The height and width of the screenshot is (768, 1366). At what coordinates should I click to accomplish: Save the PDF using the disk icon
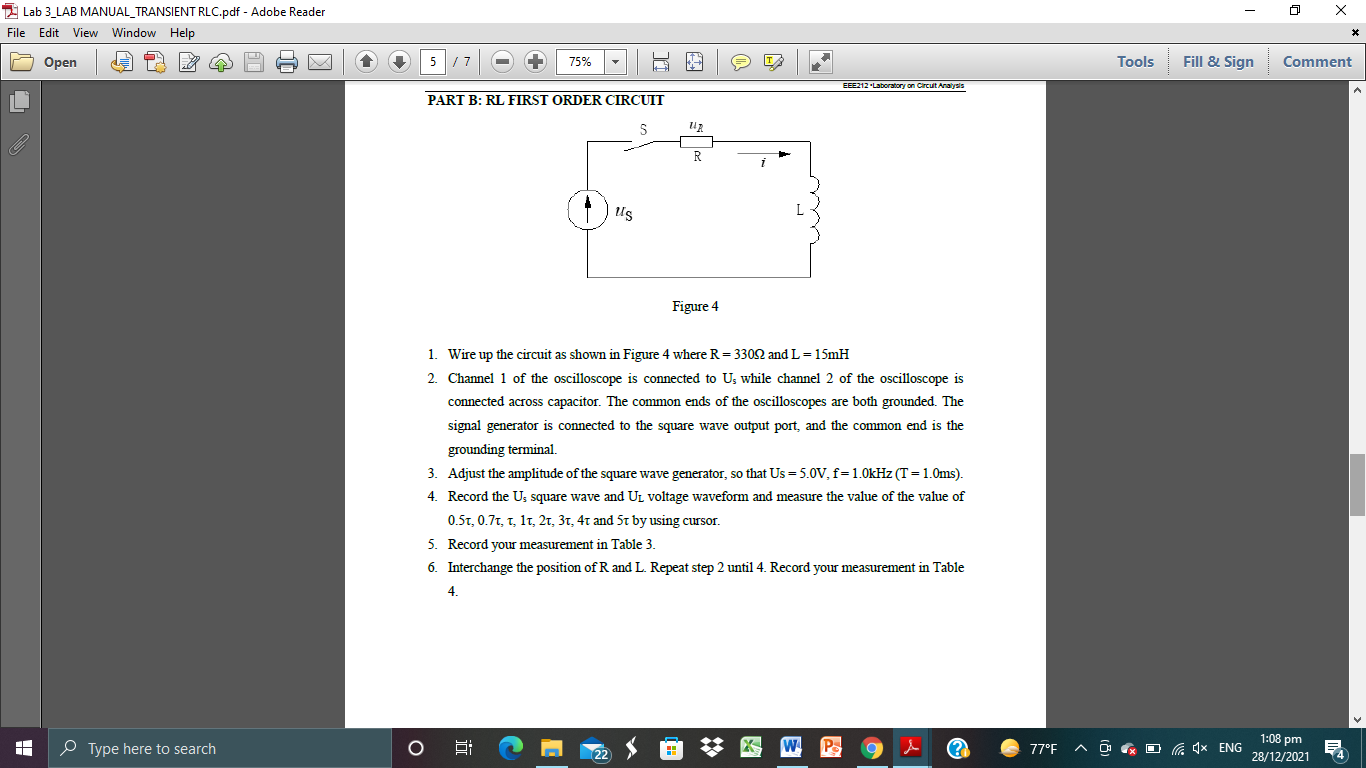click(x=253, y=61)
